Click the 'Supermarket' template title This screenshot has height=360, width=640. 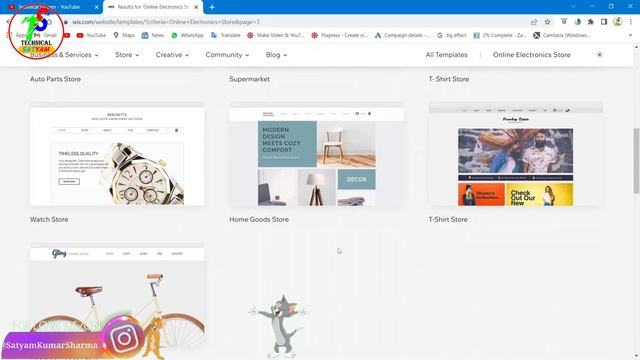pos(249,79)
